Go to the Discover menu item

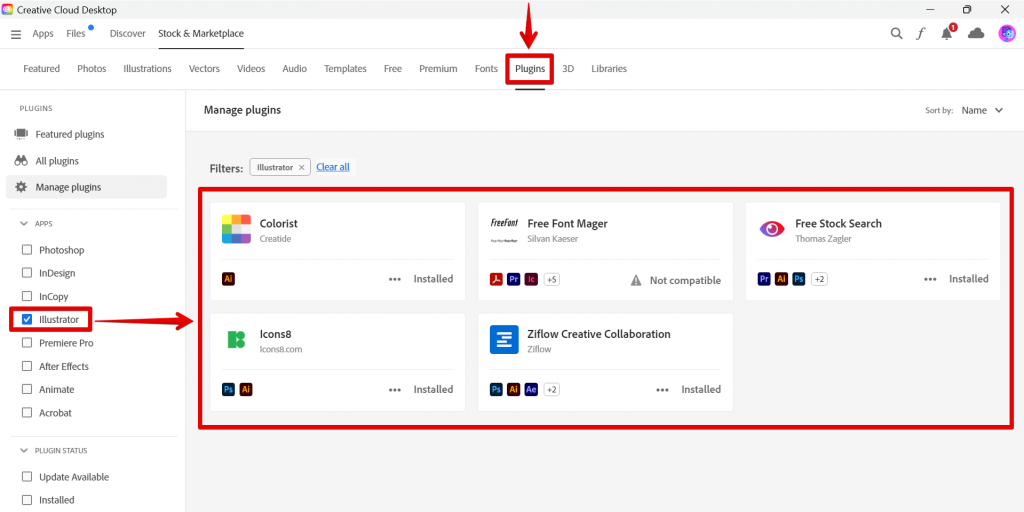tap(127, 34)
